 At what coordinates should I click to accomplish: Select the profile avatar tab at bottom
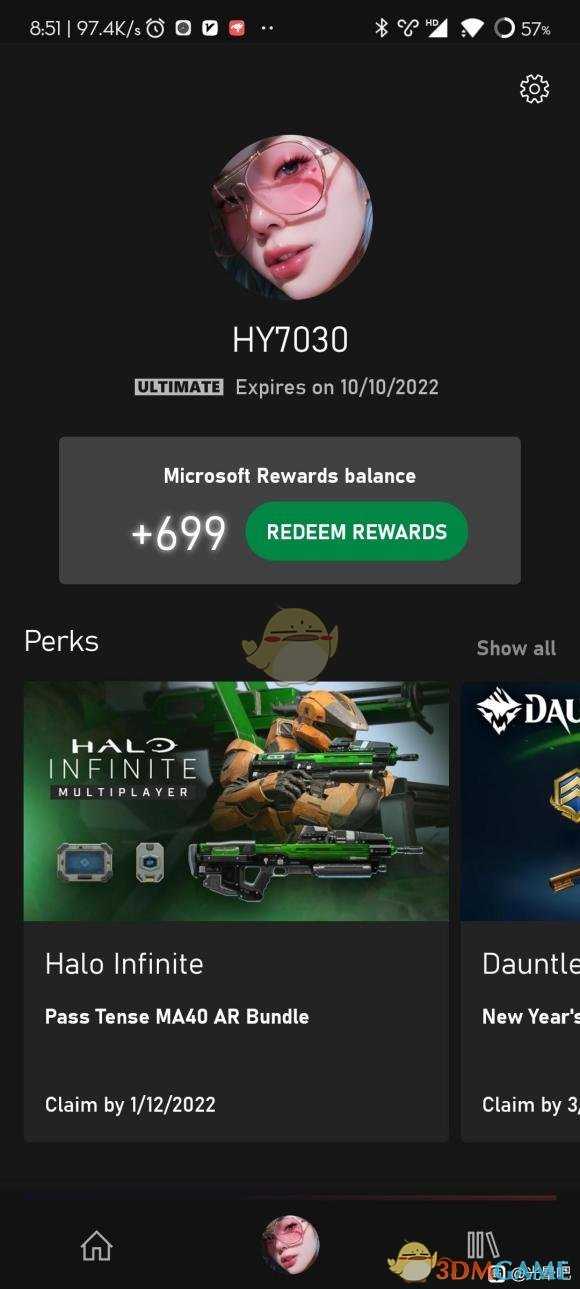[290, 1245]
